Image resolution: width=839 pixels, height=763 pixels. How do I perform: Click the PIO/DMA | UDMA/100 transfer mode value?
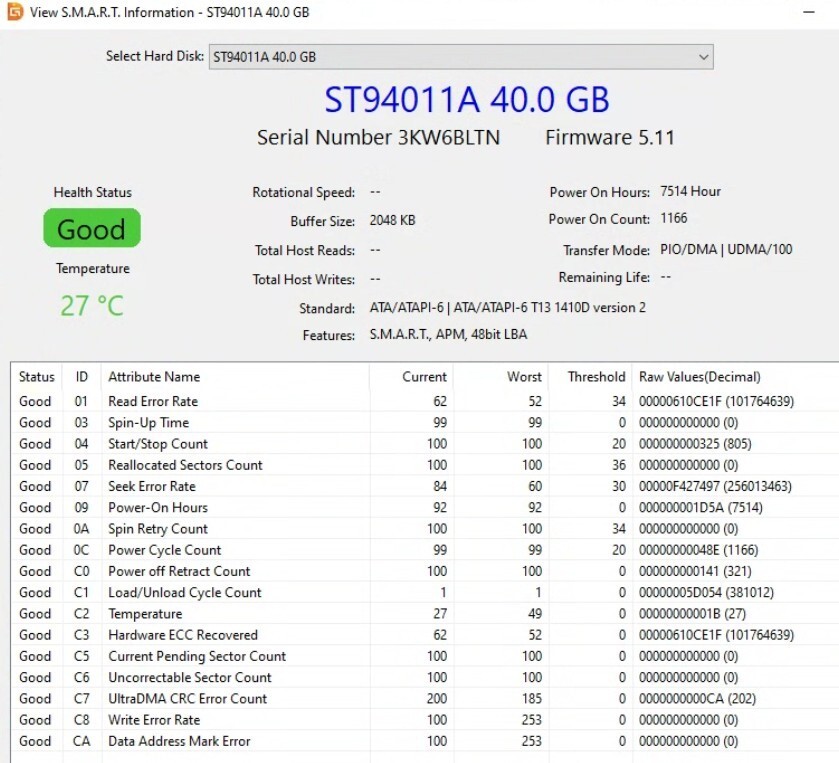tap(726, 249)
